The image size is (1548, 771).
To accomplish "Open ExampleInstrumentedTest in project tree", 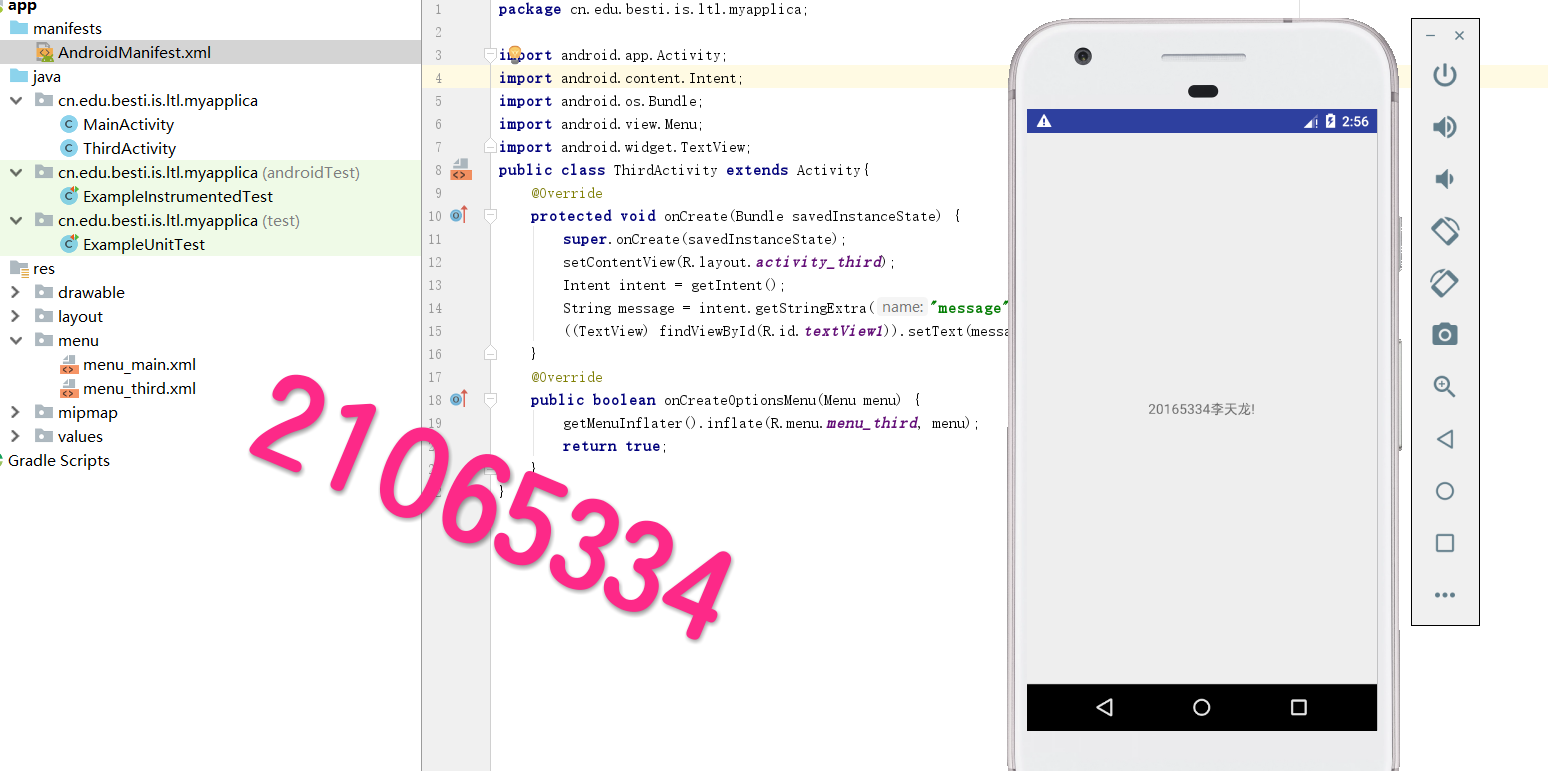I will point(178,196).
